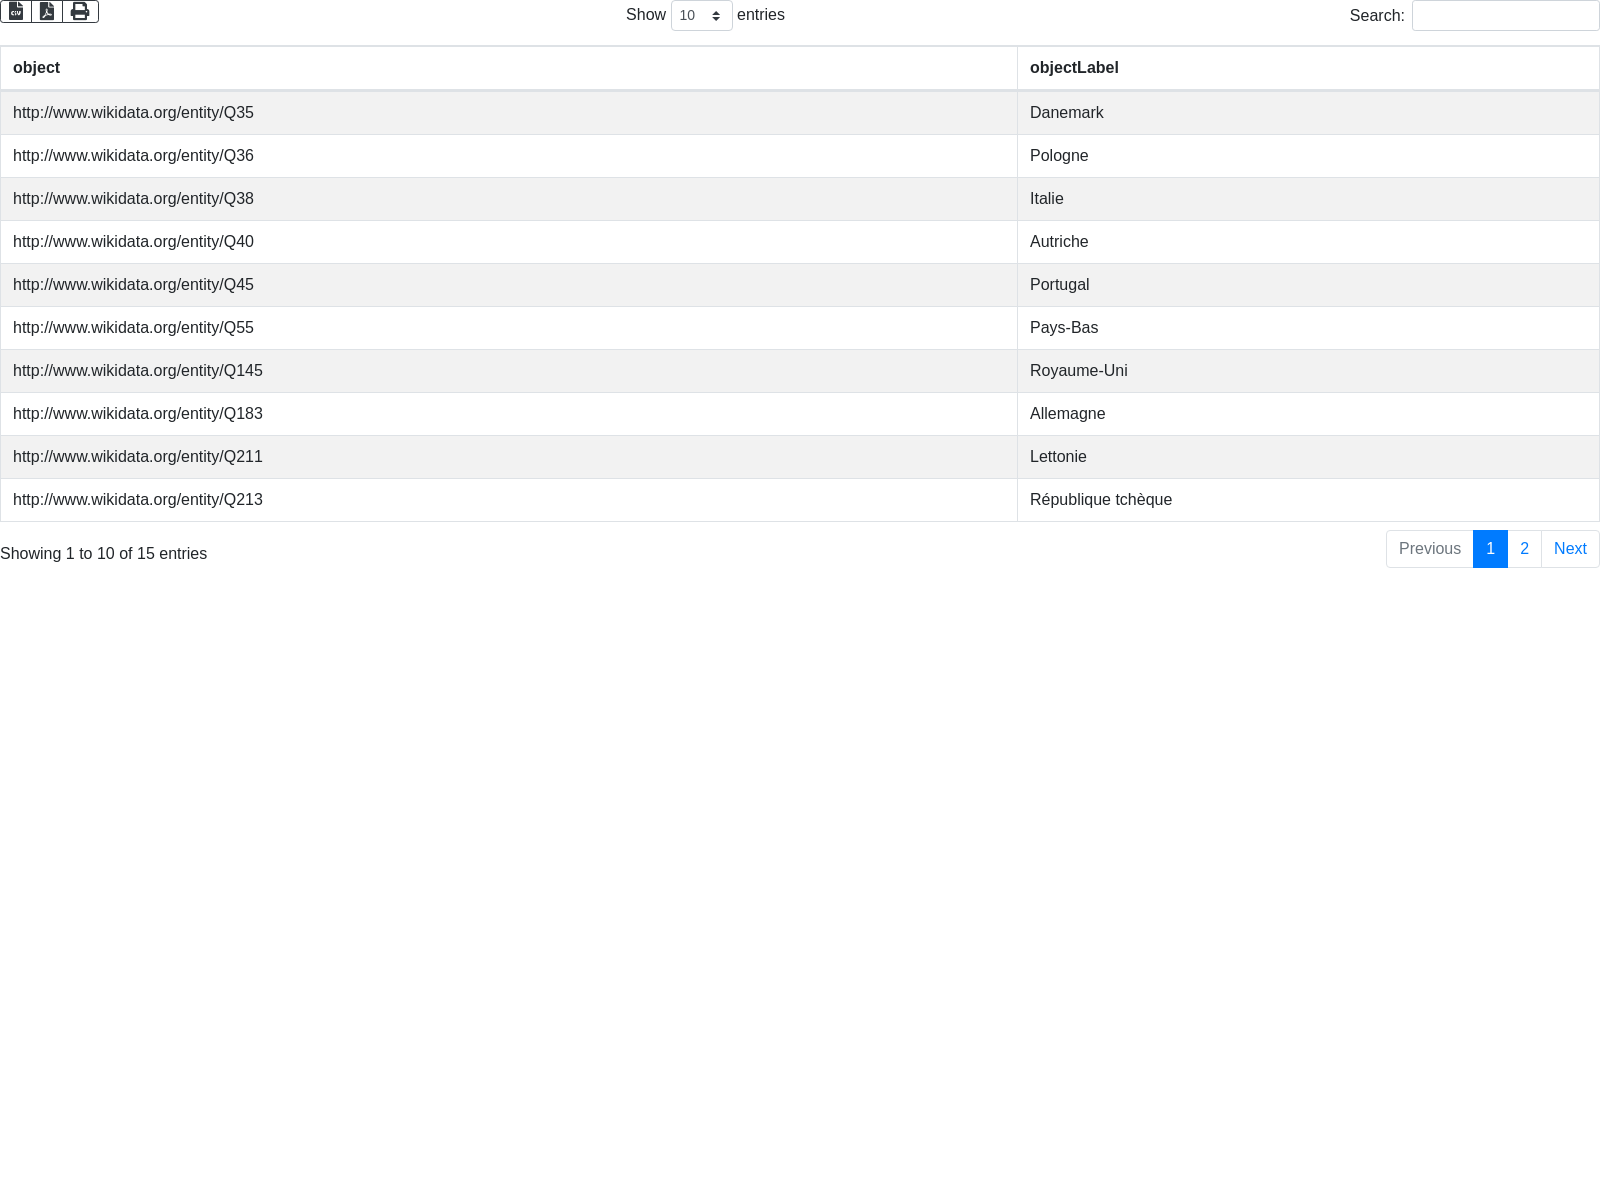Select current page 1 button
Viewport: 1600px width, 1200px height.
pos(1490,549)
